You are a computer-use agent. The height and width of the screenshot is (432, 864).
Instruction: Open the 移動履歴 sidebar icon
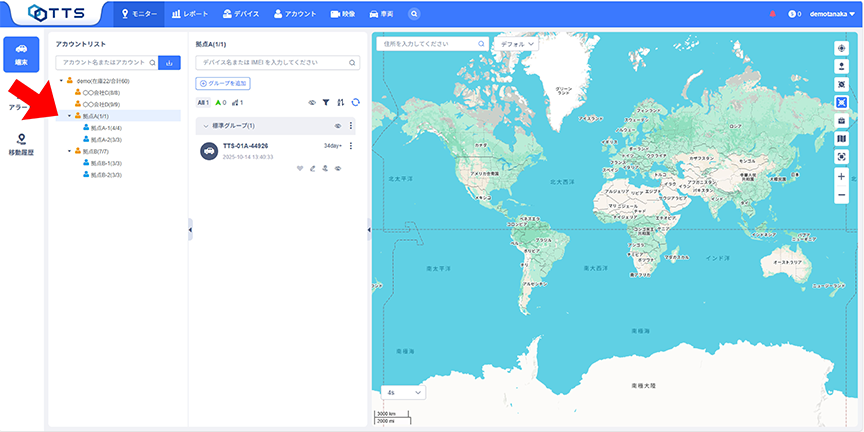click(21, 144)
